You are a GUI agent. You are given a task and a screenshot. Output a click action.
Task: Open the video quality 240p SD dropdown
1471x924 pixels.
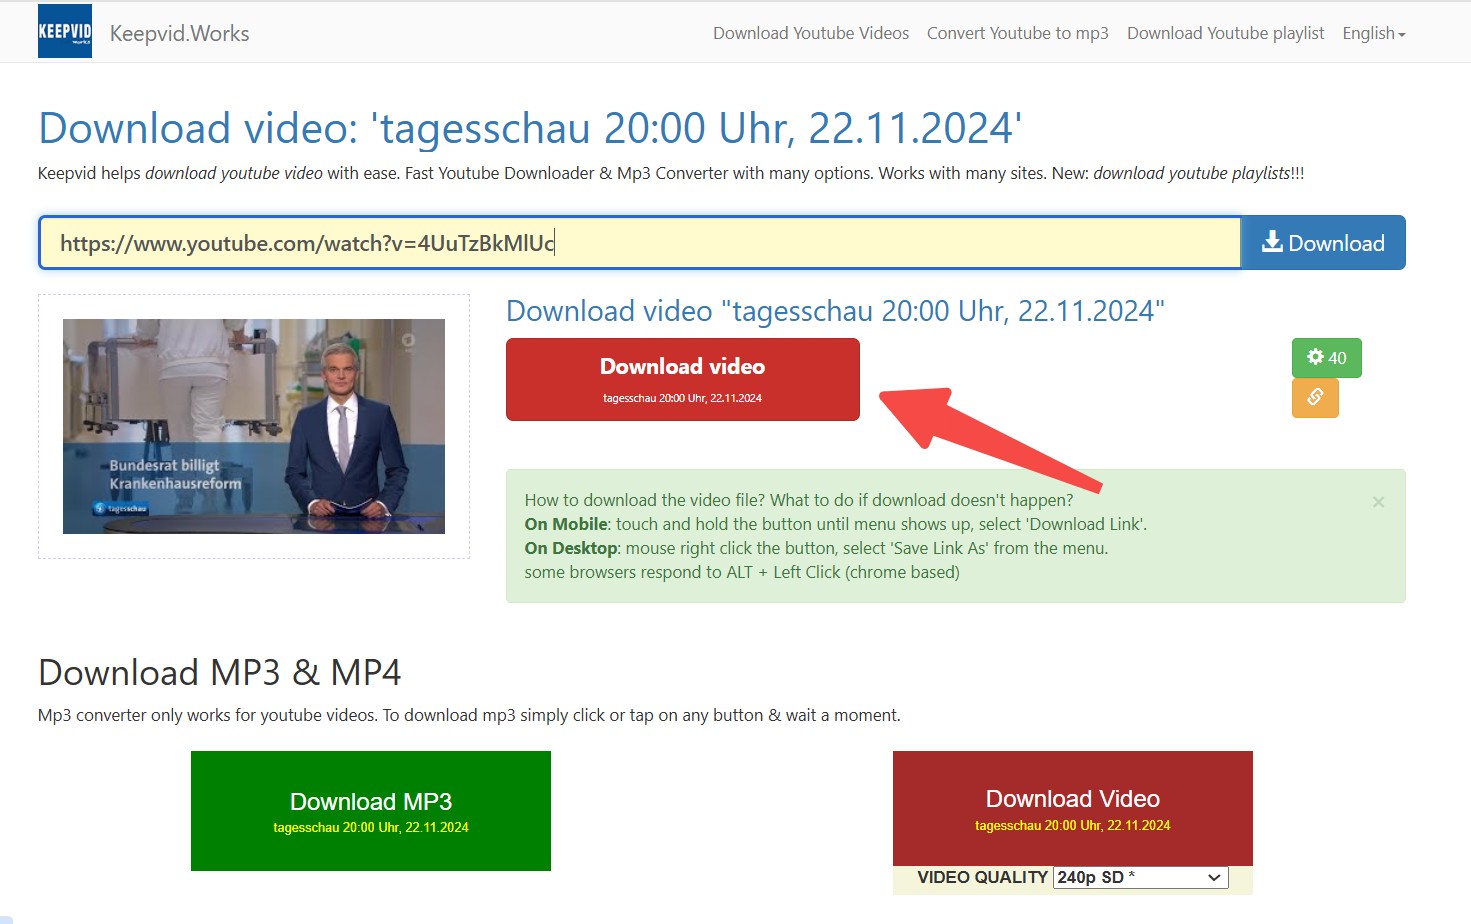pyautogui.click(x=1140, y=877)
